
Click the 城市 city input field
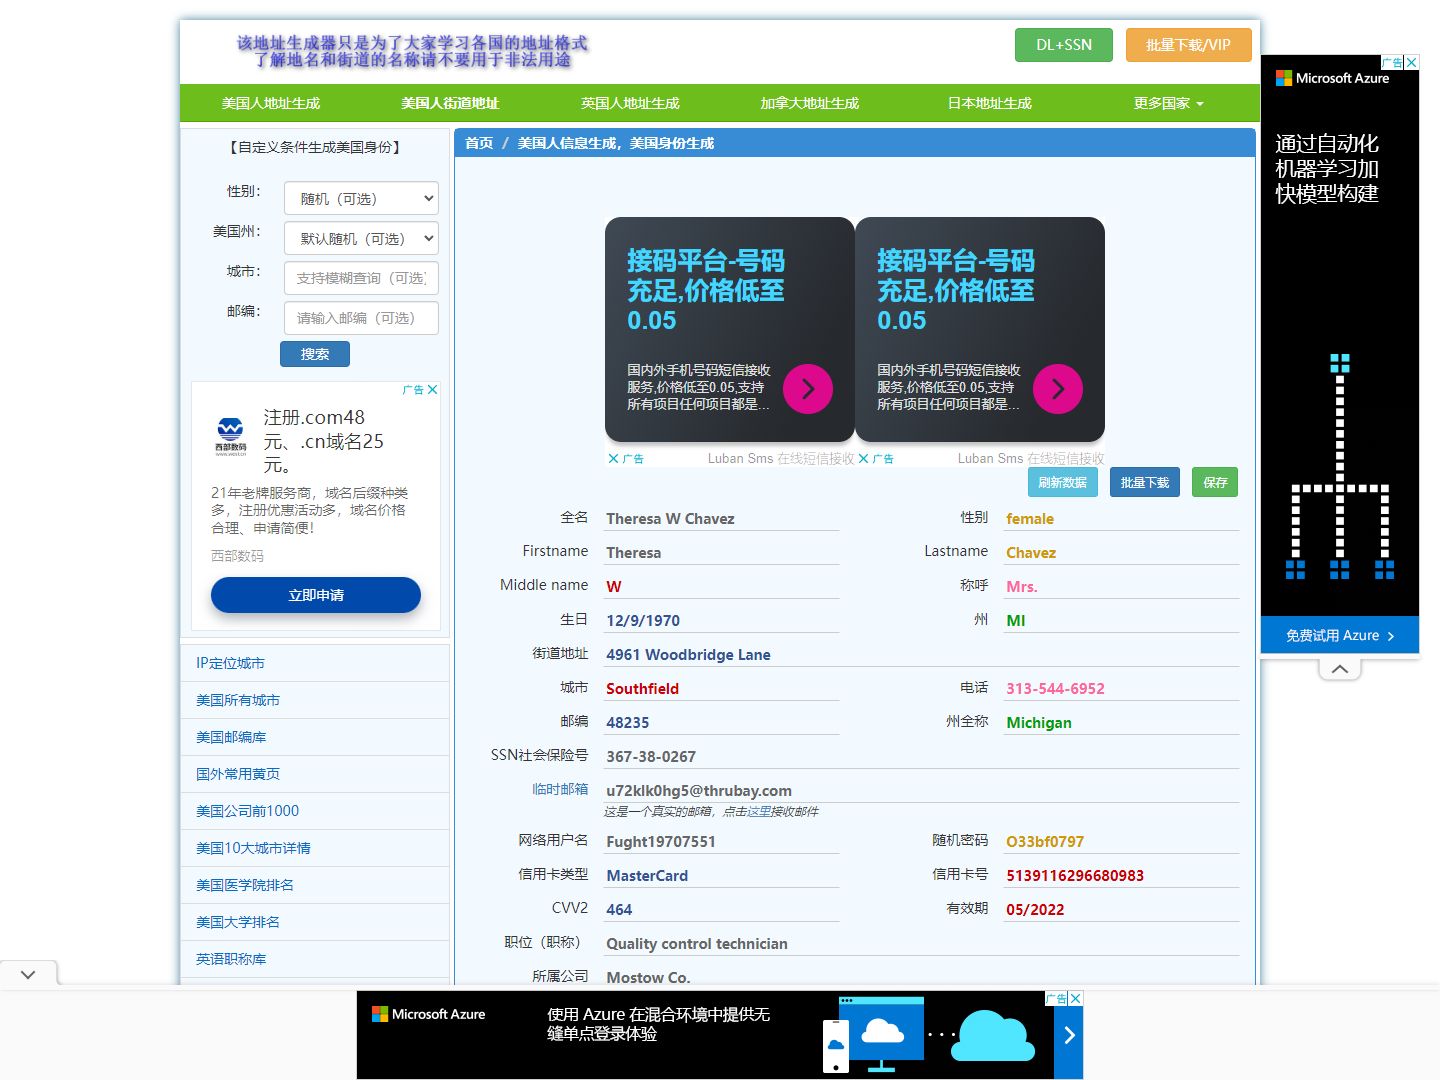click(361, 278)
